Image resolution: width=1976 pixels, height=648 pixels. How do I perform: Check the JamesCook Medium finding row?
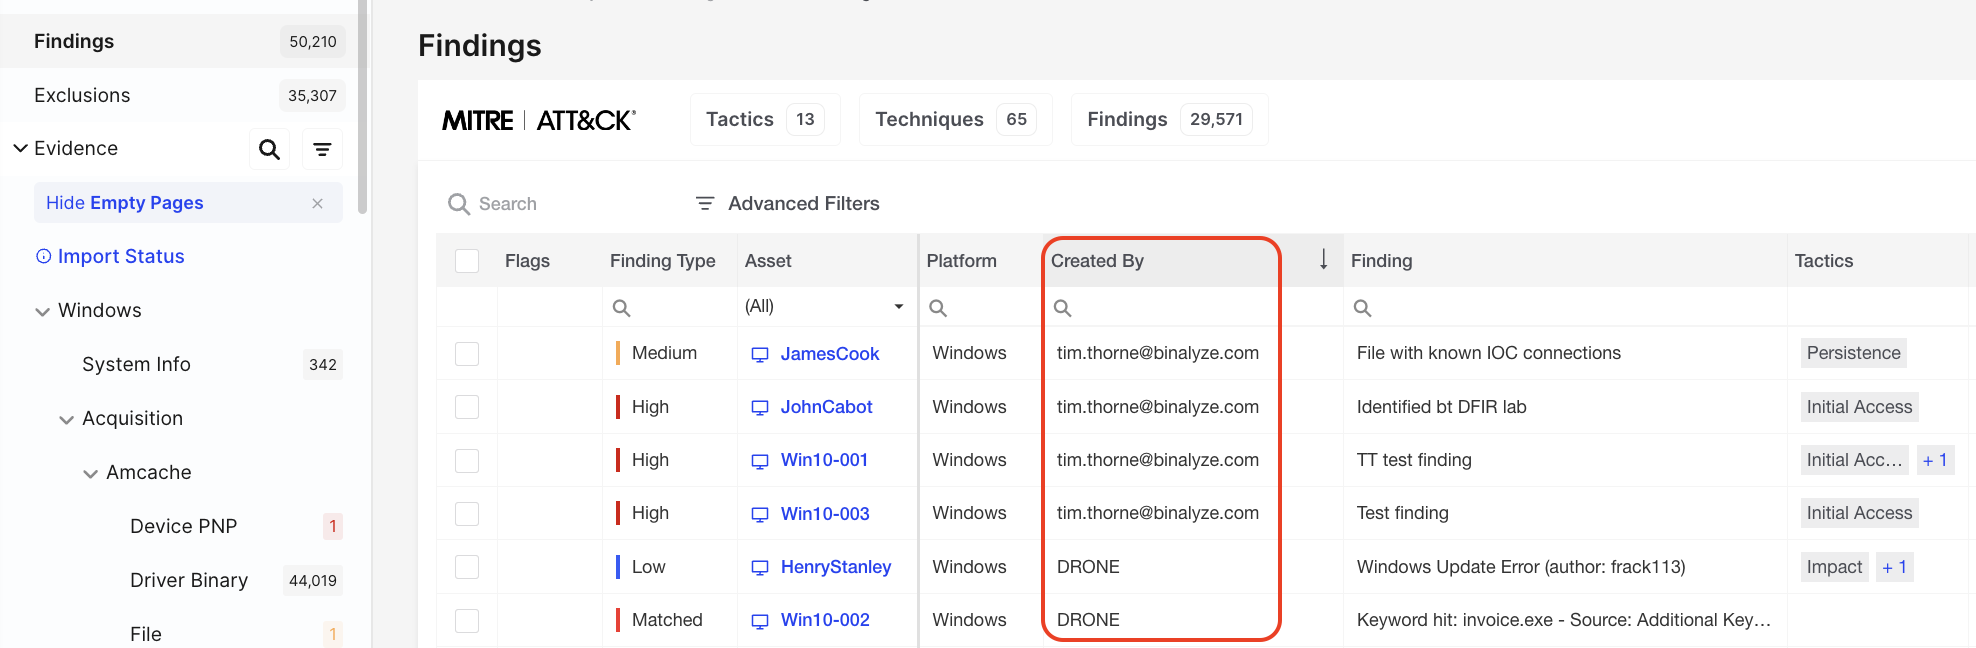click(x=467, y=354)
